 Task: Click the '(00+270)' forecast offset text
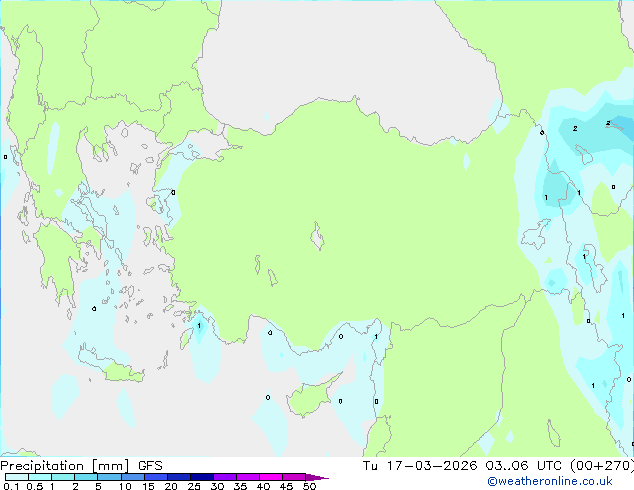tap(602, 466)
